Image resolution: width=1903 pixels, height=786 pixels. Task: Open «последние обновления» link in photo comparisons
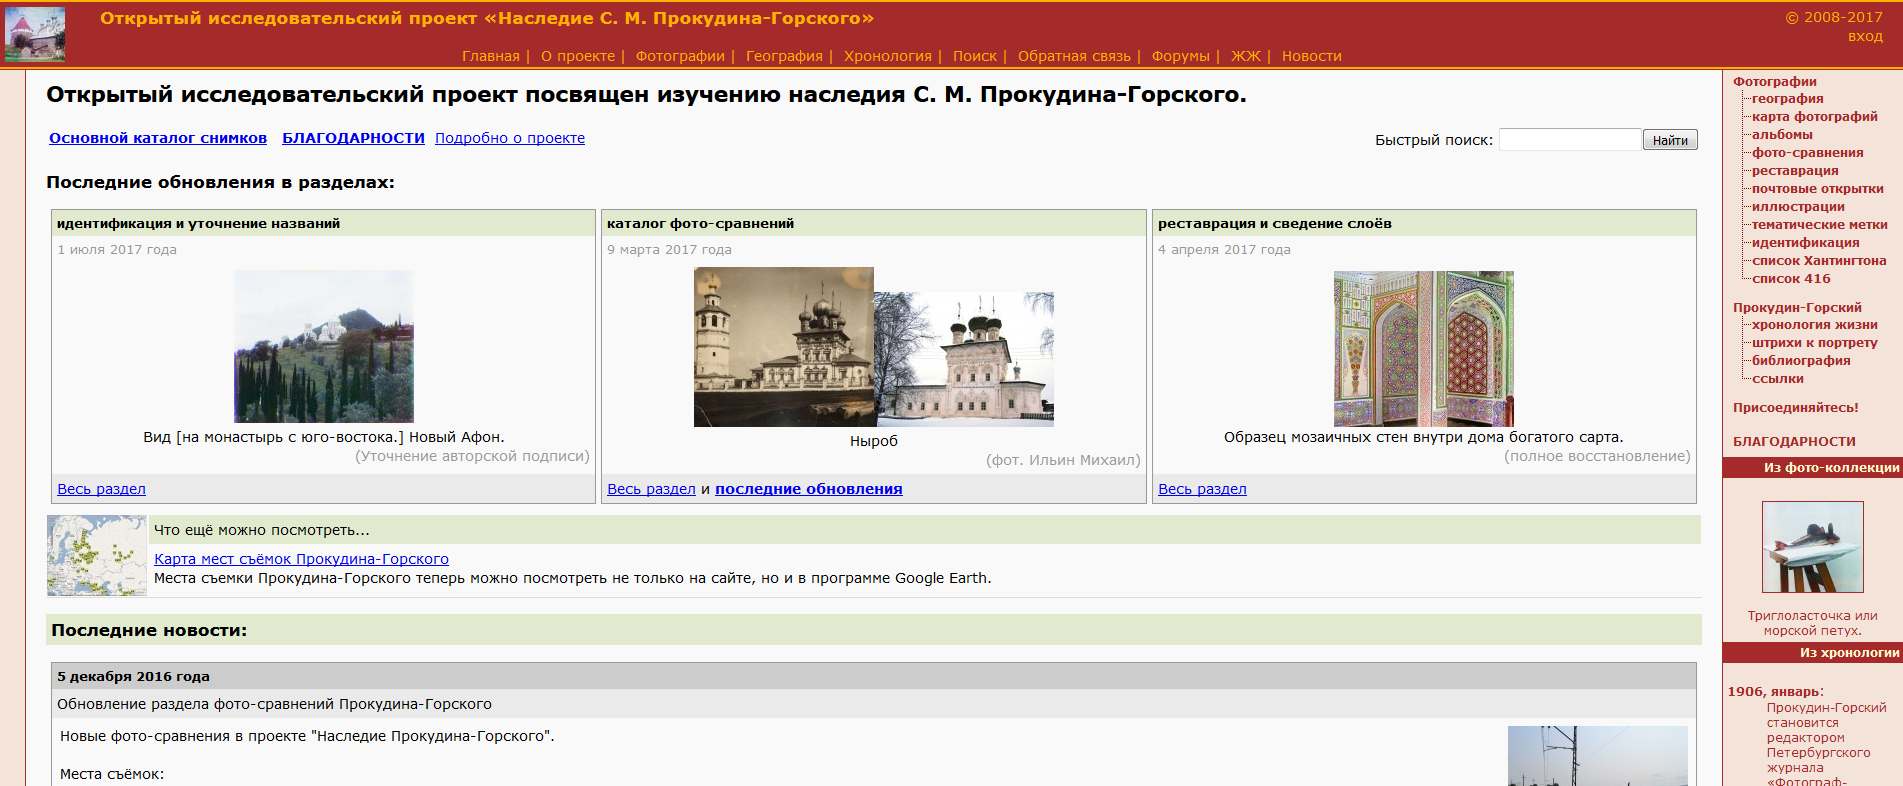(808, 489)
